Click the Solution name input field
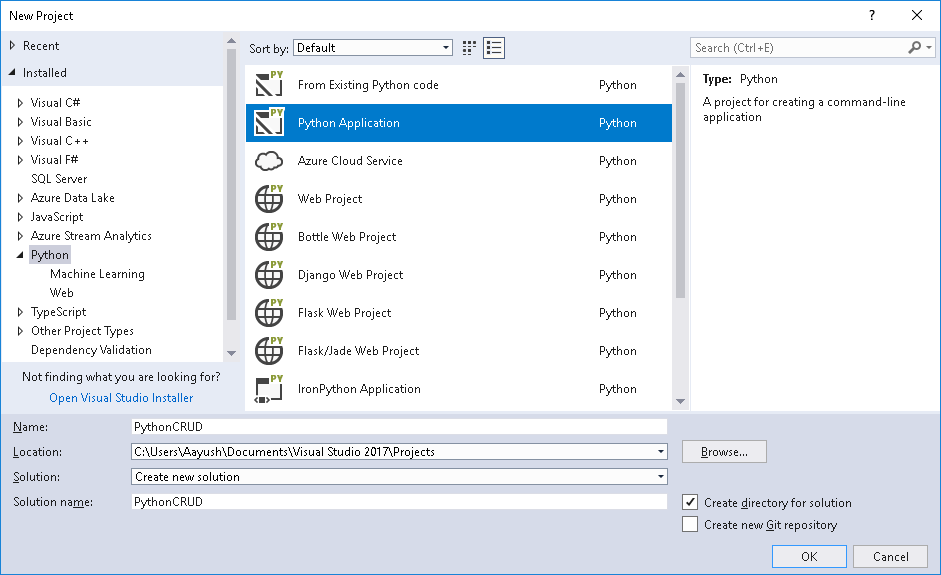This screenshot has width=941, height=575. pos(399,502)
